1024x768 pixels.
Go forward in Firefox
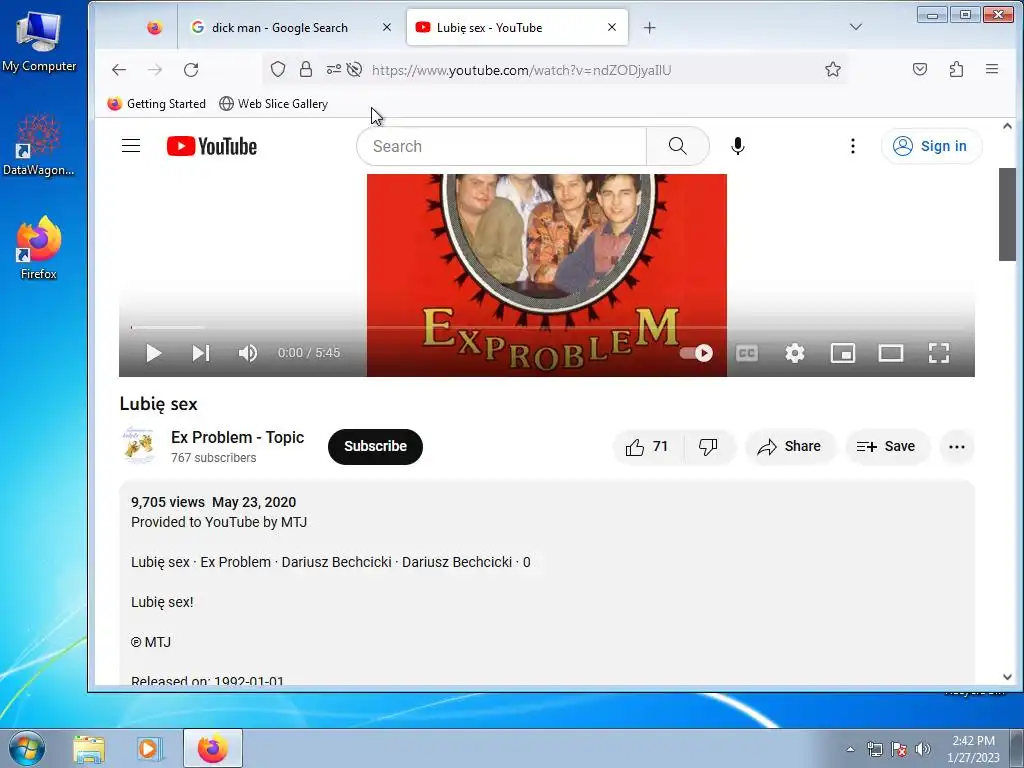pos(155,70)
